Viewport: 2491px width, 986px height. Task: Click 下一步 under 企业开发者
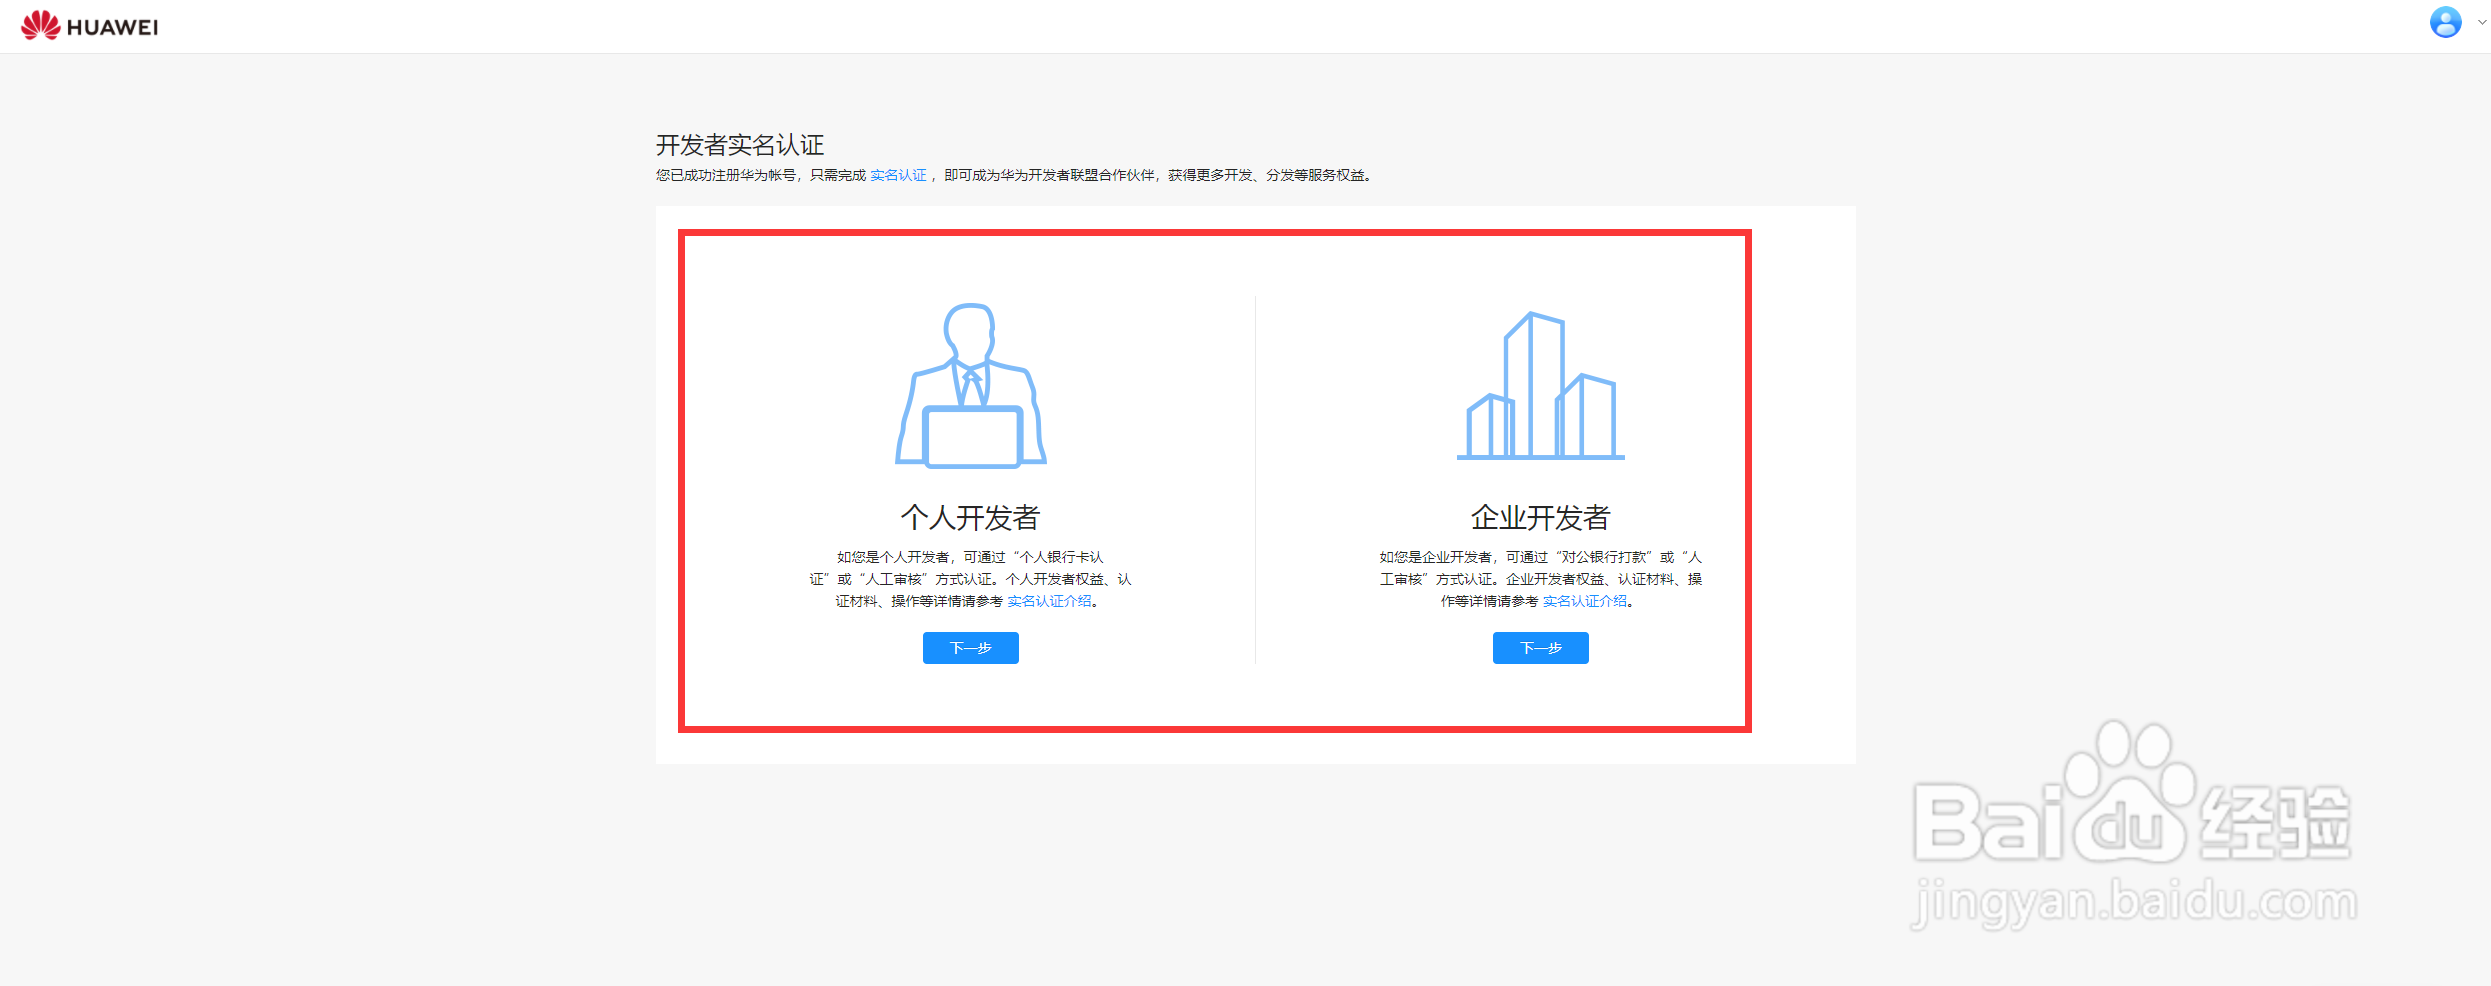(x=1540, y=648)
